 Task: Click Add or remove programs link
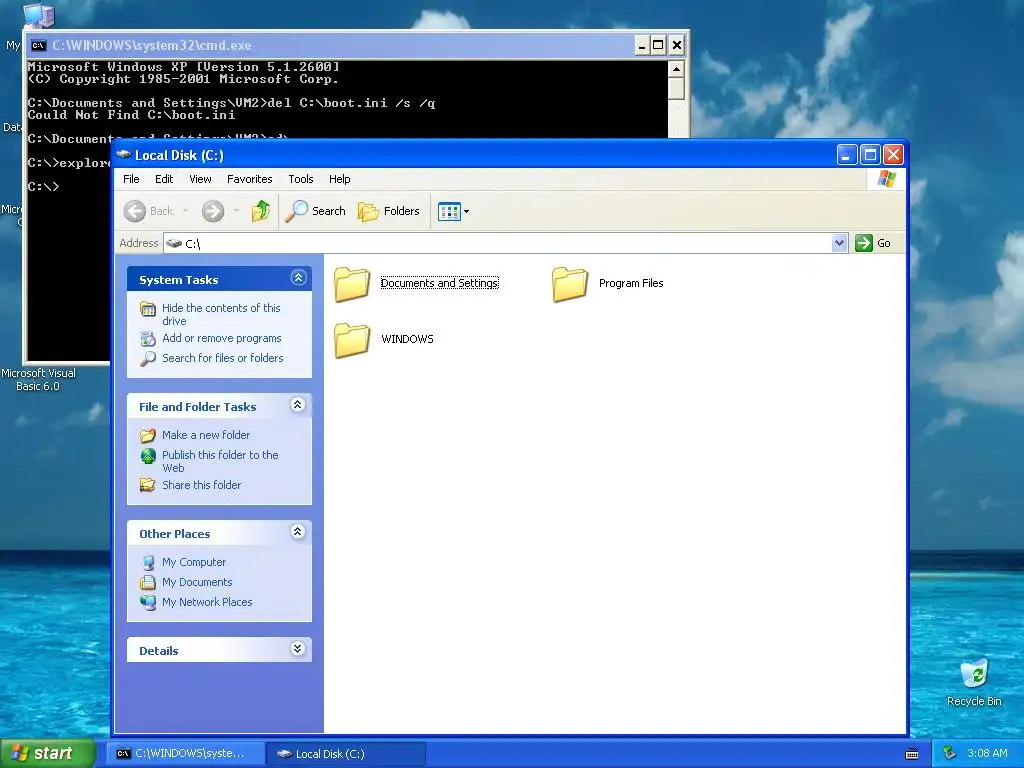(x=221, y=338)
